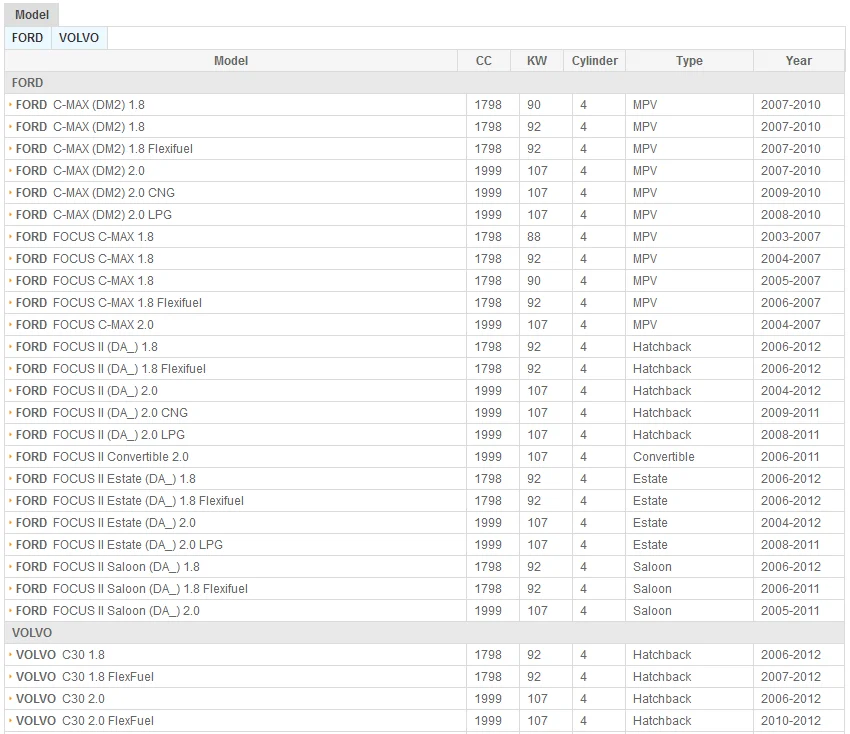Select FORD FOCUS II Estate (DA_) 1.8 Flexifuel
This screenshot has width=850, height=734.
coord(424,501)
